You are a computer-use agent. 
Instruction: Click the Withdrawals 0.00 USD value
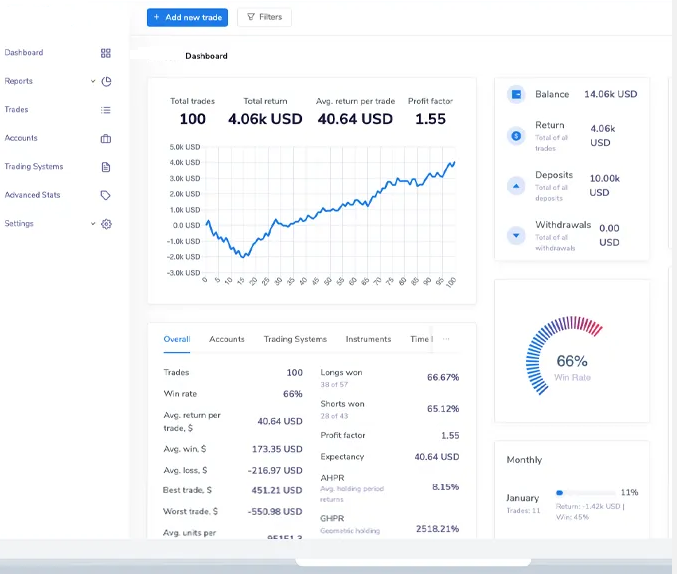(609, 235)
